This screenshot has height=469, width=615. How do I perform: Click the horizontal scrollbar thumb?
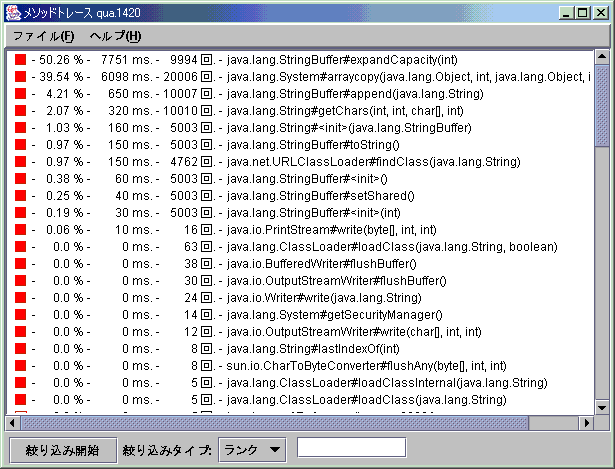point(275,423)
